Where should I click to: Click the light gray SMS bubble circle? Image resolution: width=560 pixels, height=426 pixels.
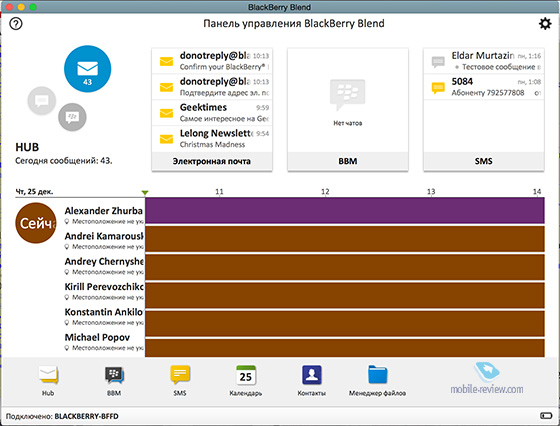[42, 101]
